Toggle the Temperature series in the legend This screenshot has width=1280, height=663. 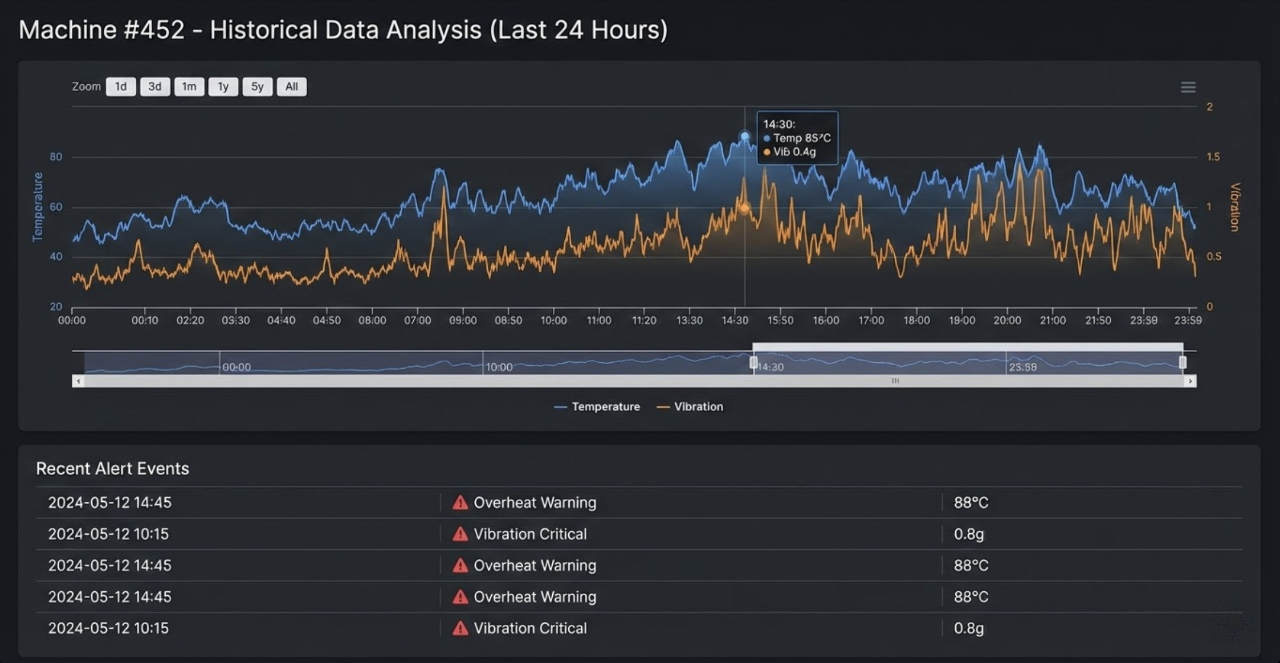[597, 407]
